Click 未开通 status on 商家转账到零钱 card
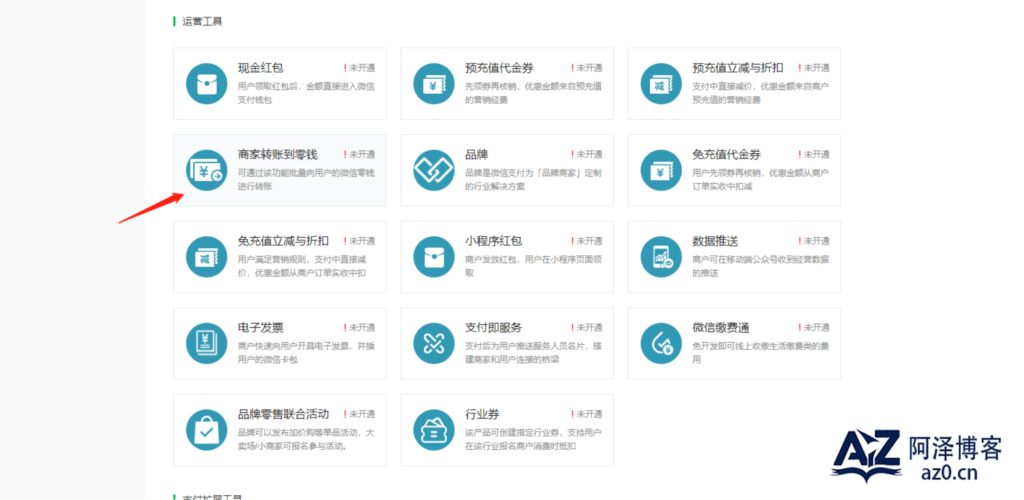 (x=359, y=155)
